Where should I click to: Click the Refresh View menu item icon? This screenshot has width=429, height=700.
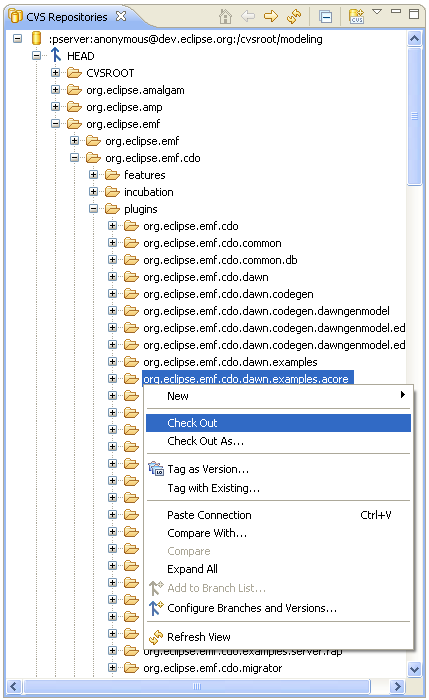tap(156, 637)
